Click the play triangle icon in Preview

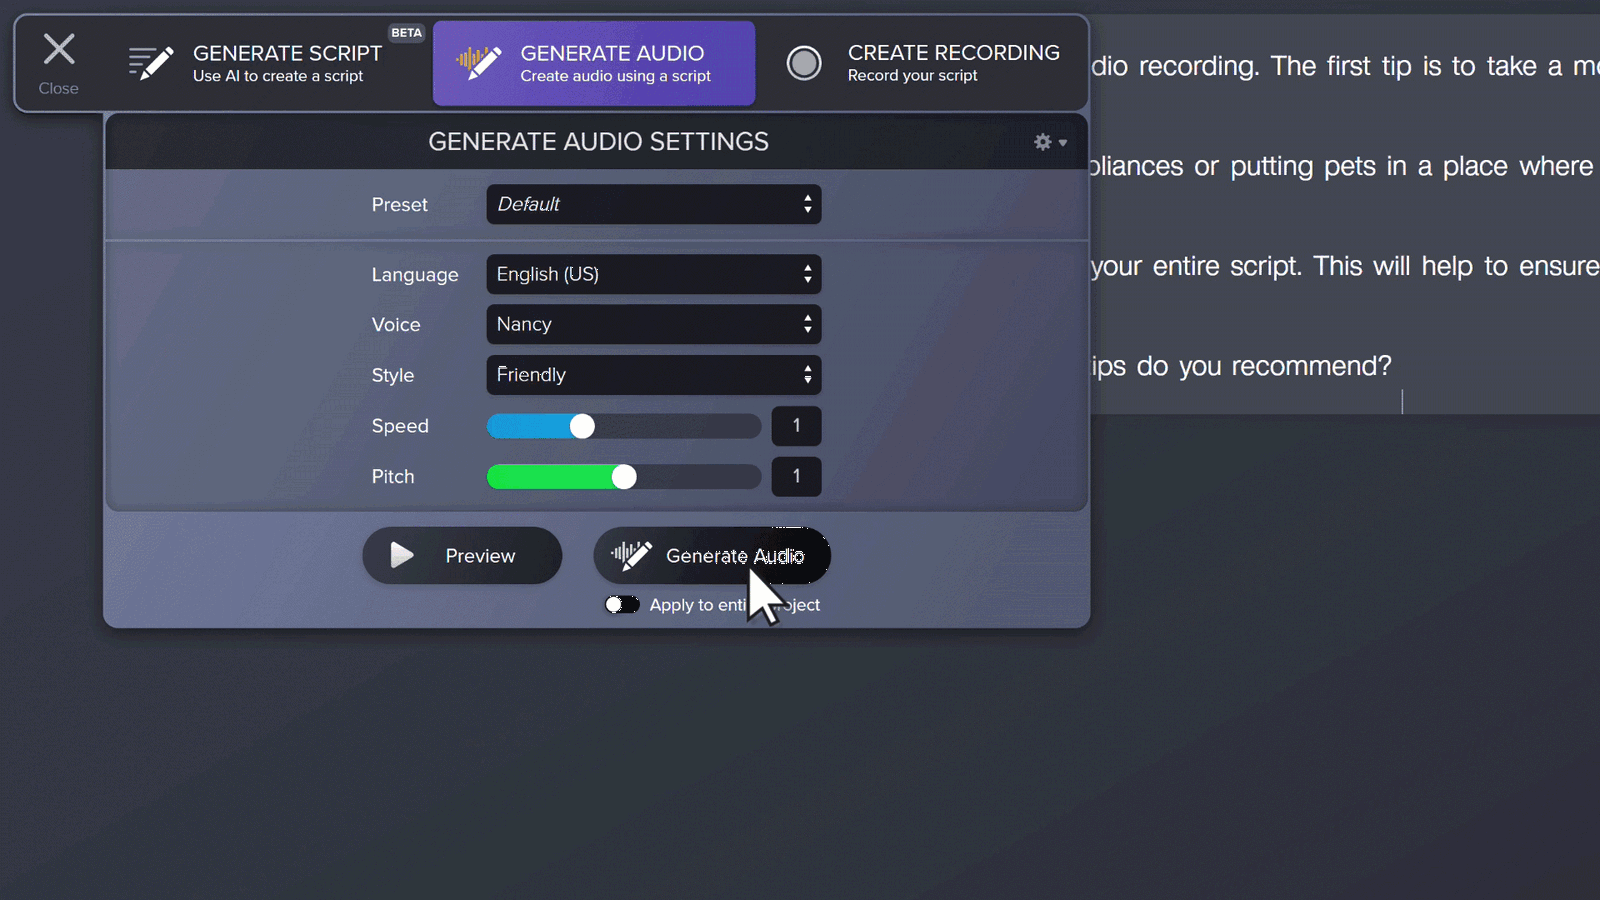[402, 555]
